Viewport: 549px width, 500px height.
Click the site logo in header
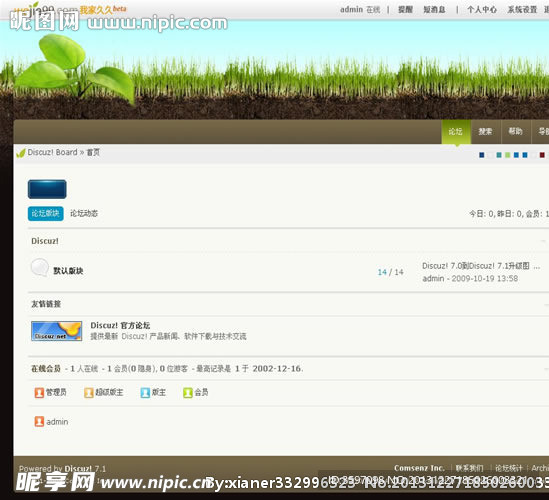click(x=70, y=9)
